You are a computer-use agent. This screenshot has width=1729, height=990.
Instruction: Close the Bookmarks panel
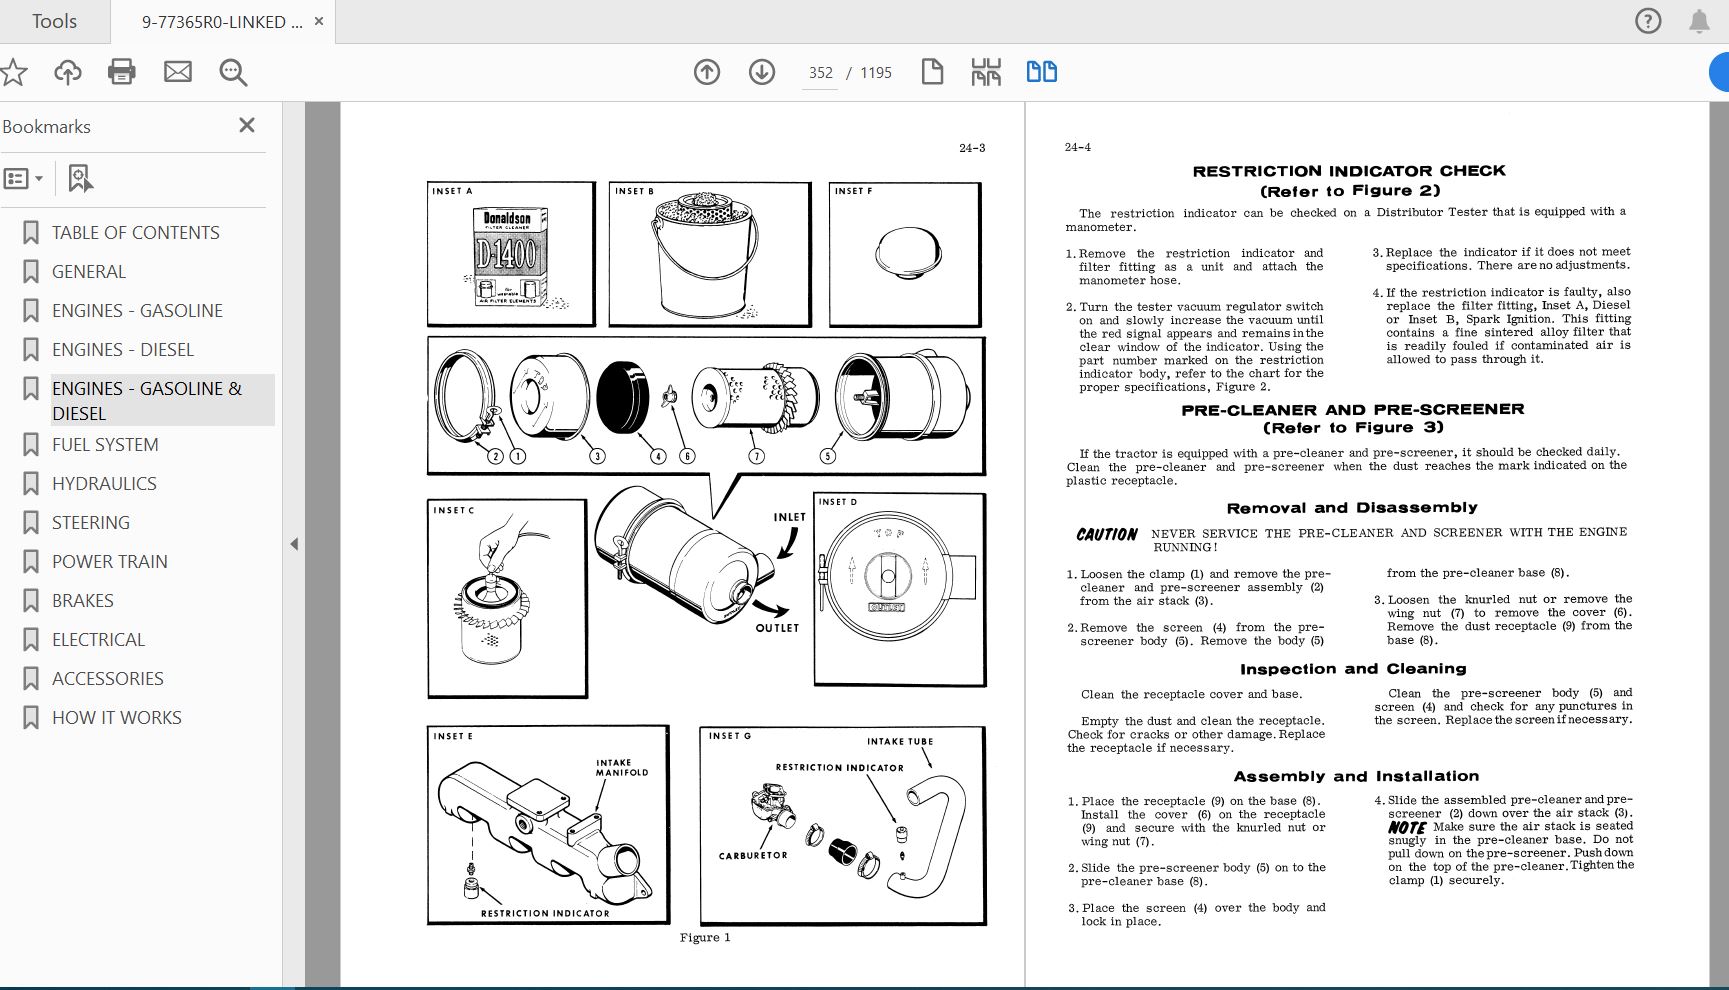(246, 125)
